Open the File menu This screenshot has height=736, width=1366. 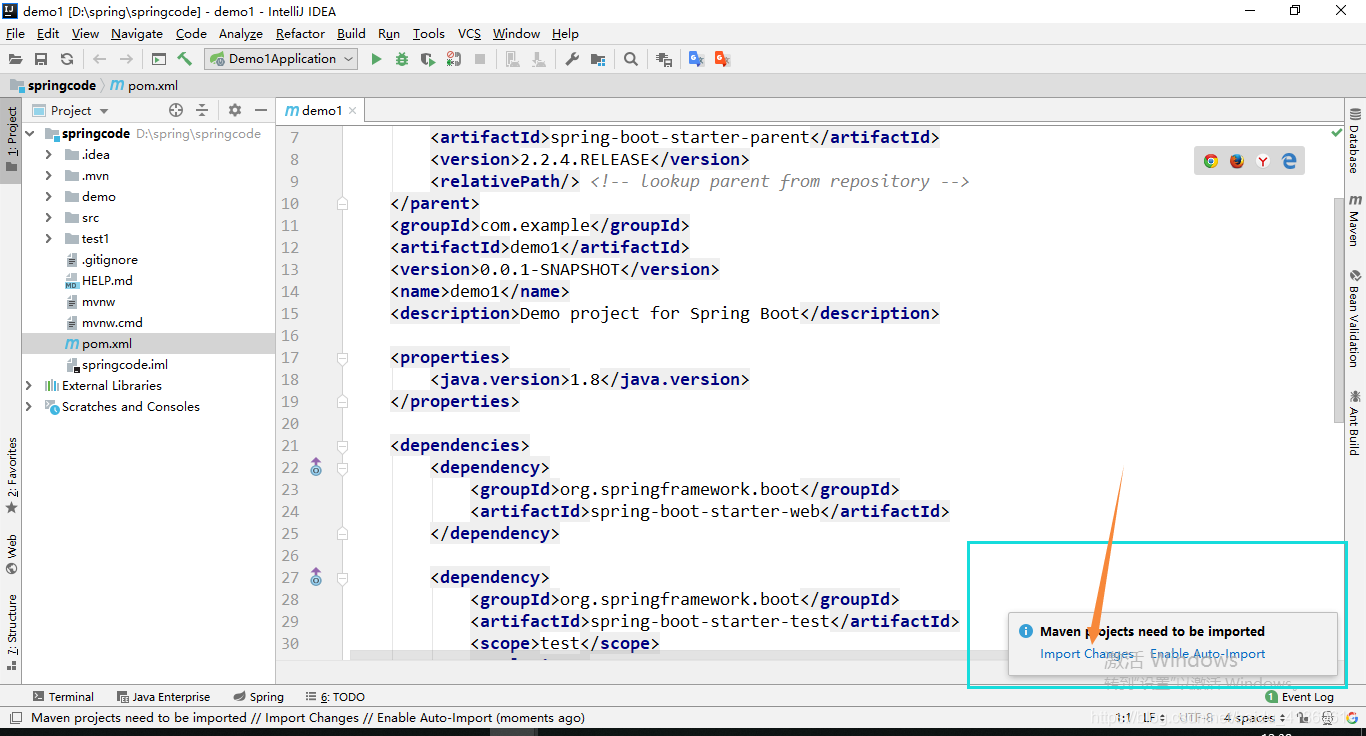click(x=15, y=33)
